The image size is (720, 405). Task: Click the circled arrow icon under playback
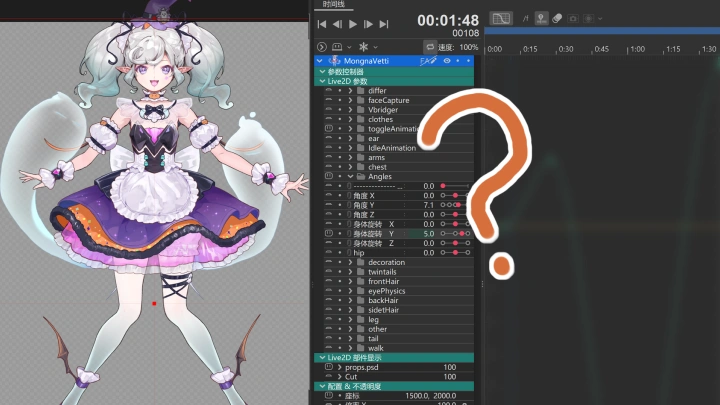point(321,47)
